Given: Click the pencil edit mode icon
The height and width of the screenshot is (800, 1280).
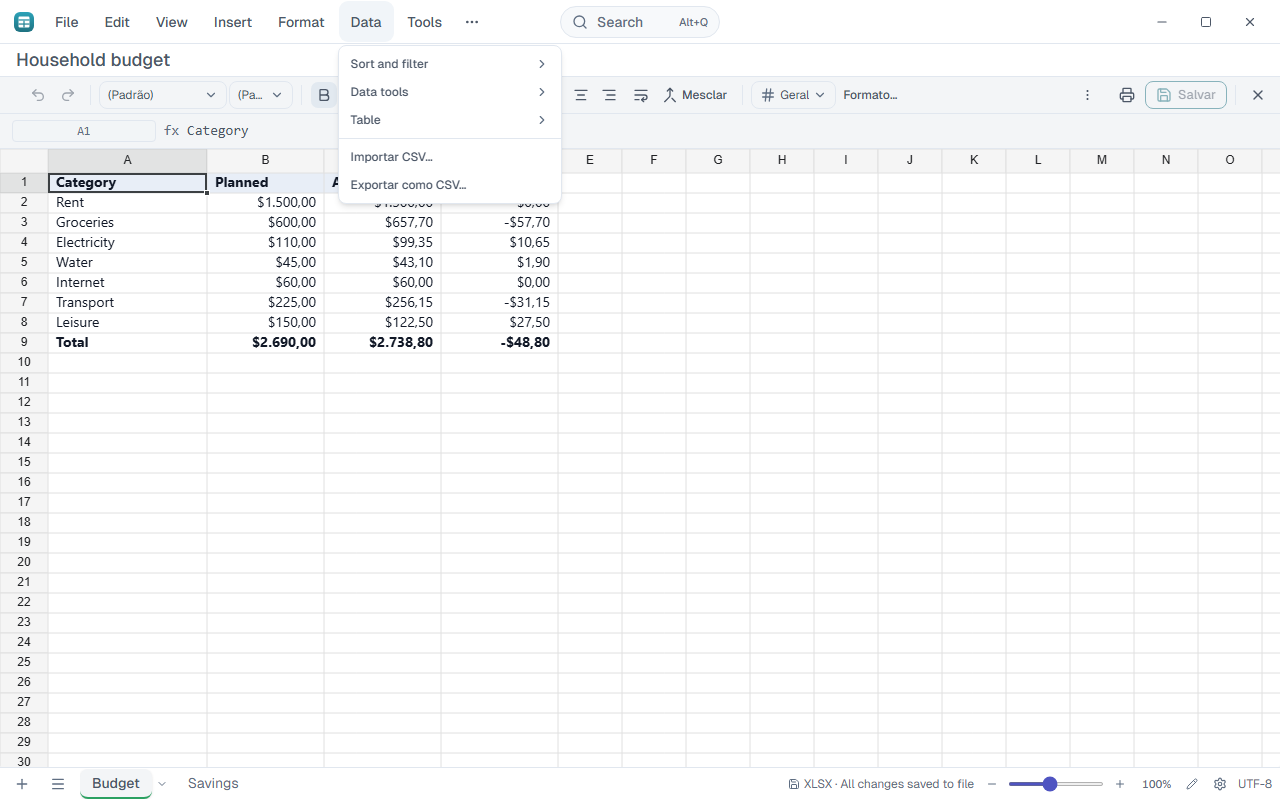Looking at the screenshot, I should point(1192,784).
